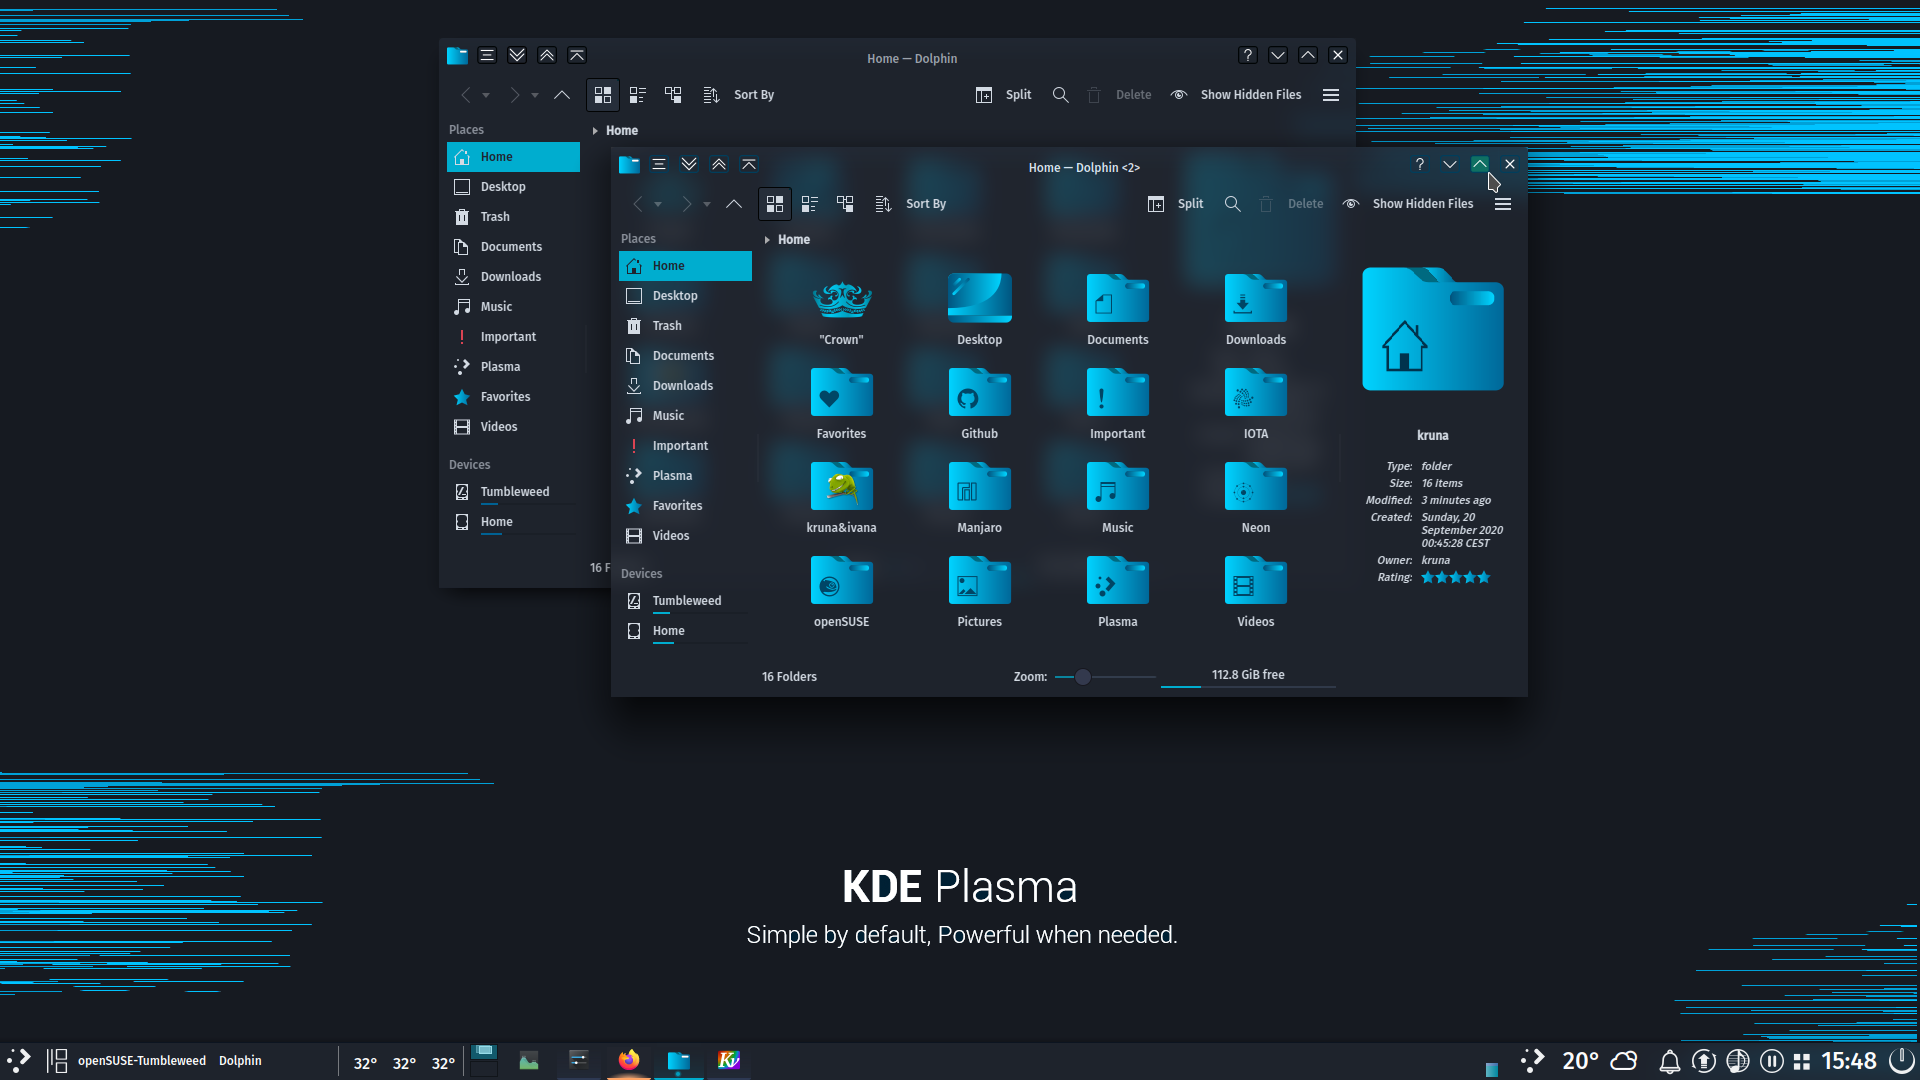
Task: Select Plasma in Dolphin <2> Places panel
Action: tap(685, 476)
